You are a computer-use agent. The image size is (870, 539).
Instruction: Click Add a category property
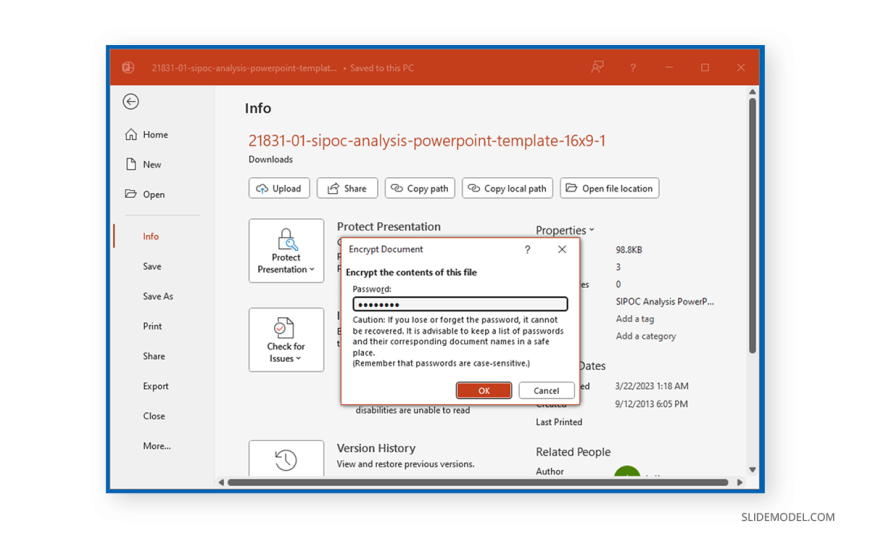(646, 336)
